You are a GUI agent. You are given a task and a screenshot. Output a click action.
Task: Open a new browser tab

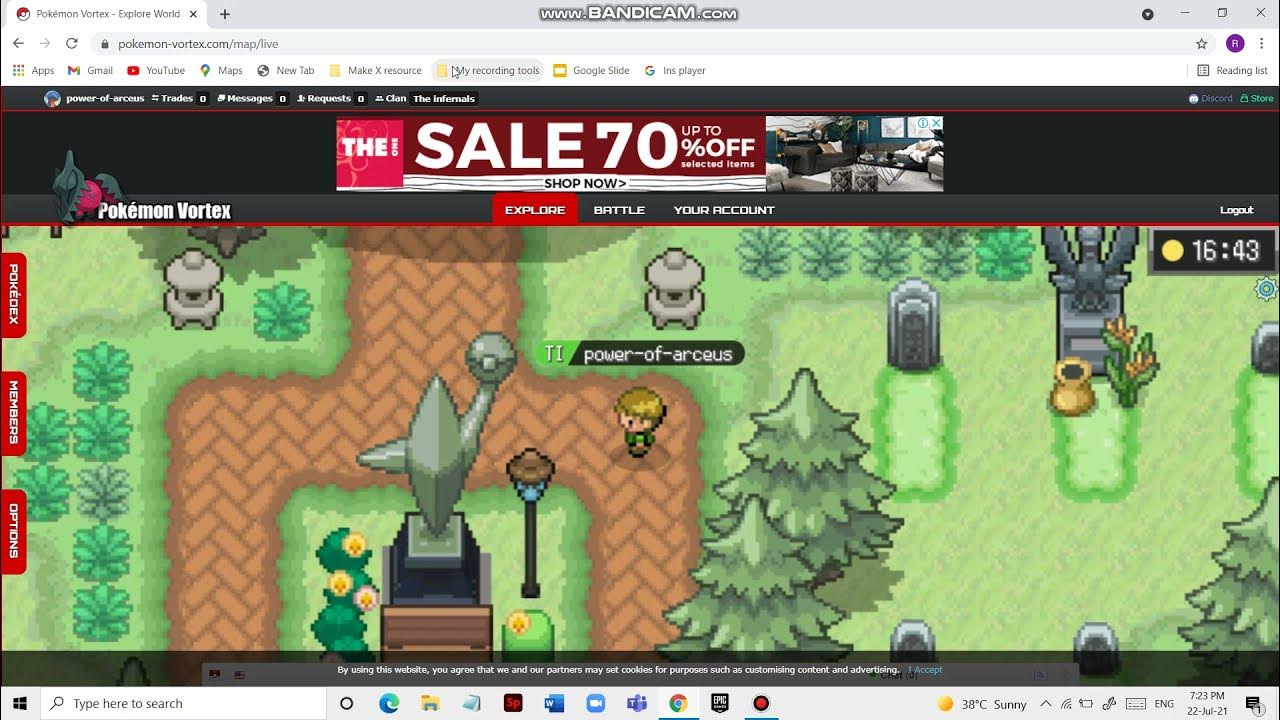click(224, 14)
